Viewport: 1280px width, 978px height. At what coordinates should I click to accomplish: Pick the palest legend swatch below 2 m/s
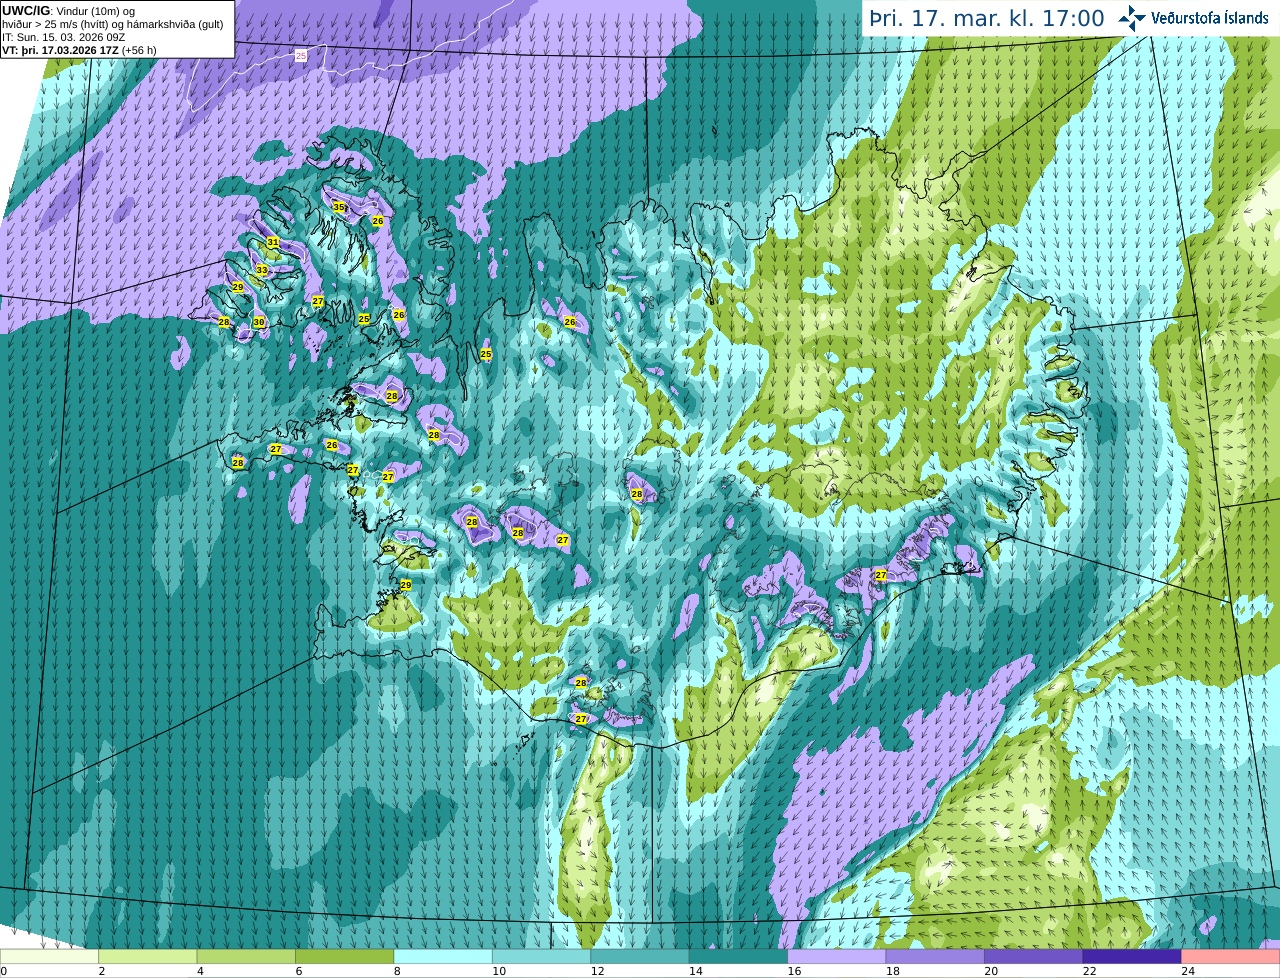49,956
